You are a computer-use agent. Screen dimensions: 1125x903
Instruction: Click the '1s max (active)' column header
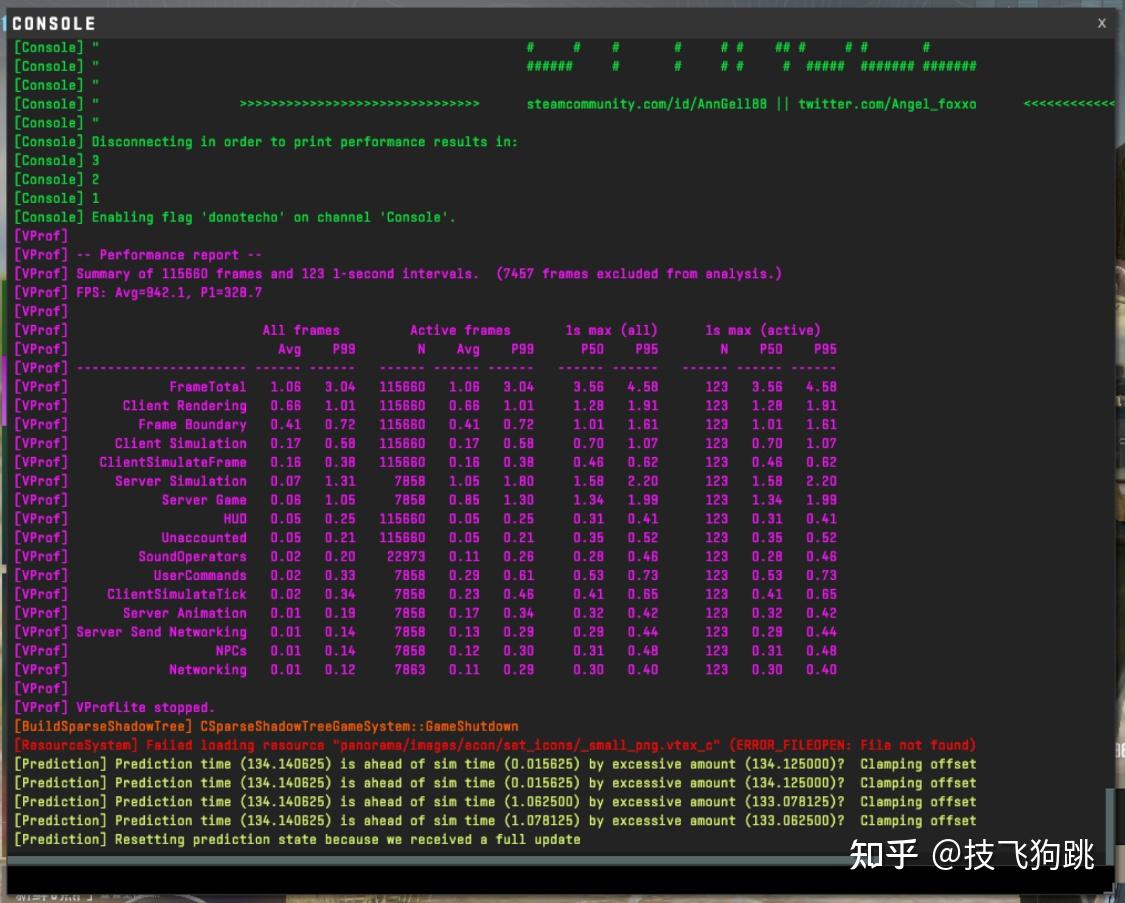[762, 330]
